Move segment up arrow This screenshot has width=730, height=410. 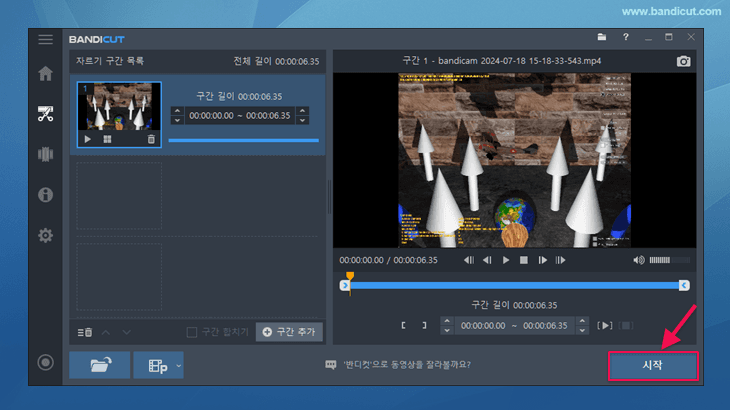(106, 332)
